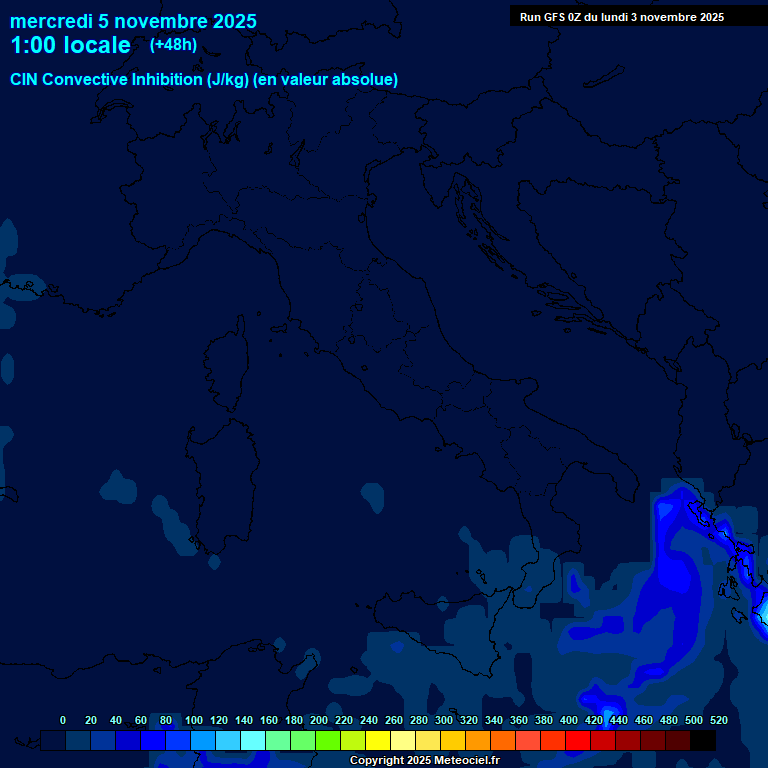Click the legend scale number '140'
Screen dimensions: 768x768
point(244,720)
